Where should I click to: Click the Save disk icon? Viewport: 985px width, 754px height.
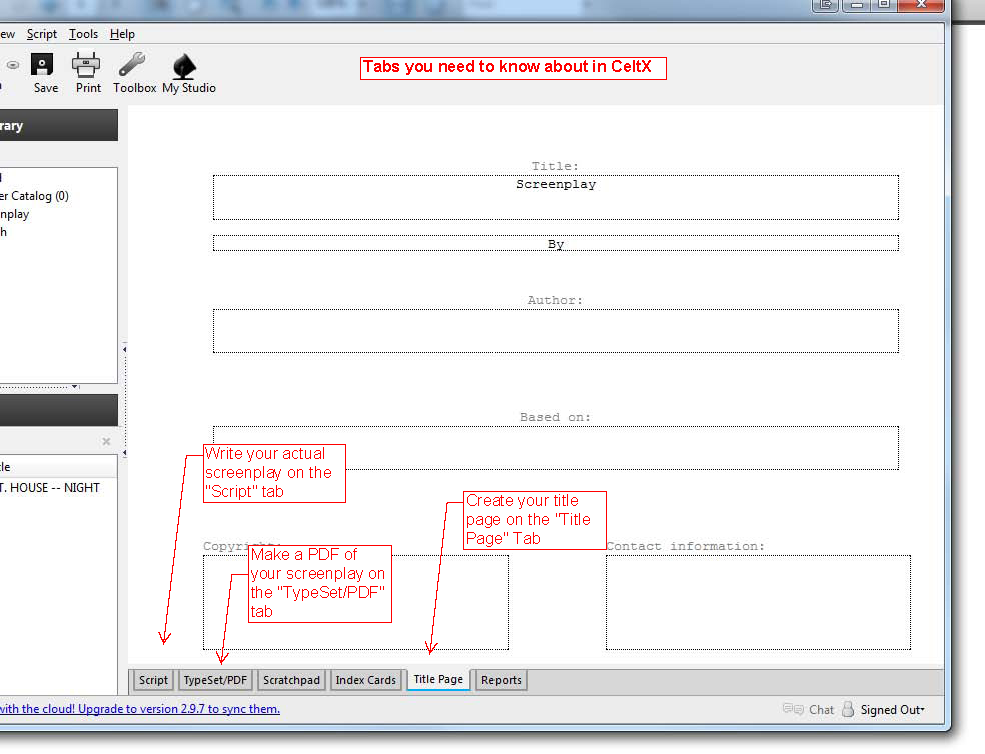[43, 65]
